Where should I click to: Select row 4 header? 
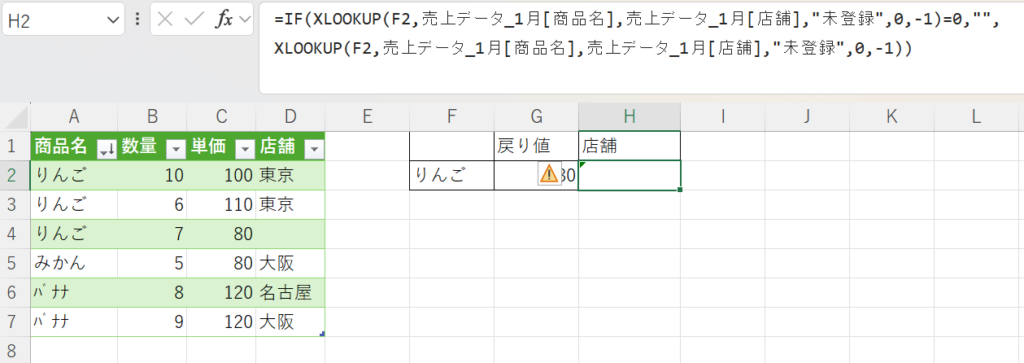[x=14, y=234]
